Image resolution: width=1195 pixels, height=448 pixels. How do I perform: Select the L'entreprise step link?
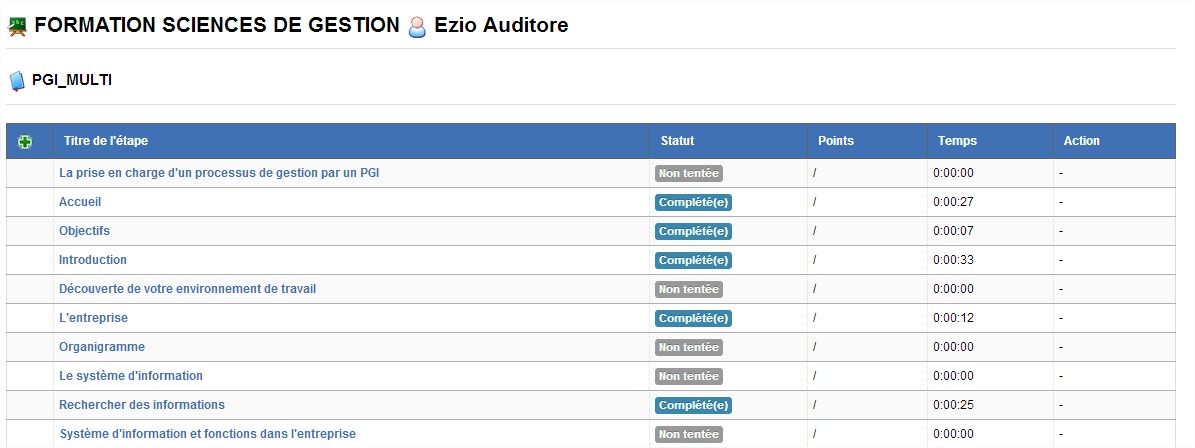(94, 318)
